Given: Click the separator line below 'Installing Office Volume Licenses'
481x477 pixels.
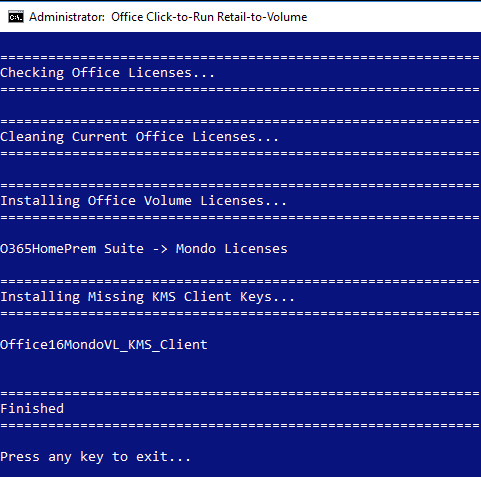Looking at the screenshot, I should click(x=240, y=217).
